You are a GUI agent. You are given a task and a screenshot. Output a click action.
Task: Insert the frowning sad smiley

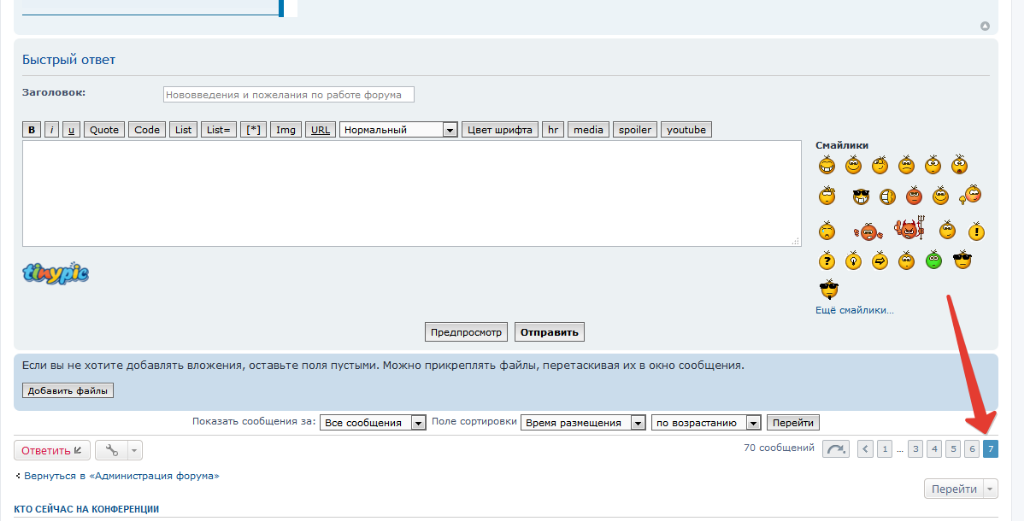[906, 165]
